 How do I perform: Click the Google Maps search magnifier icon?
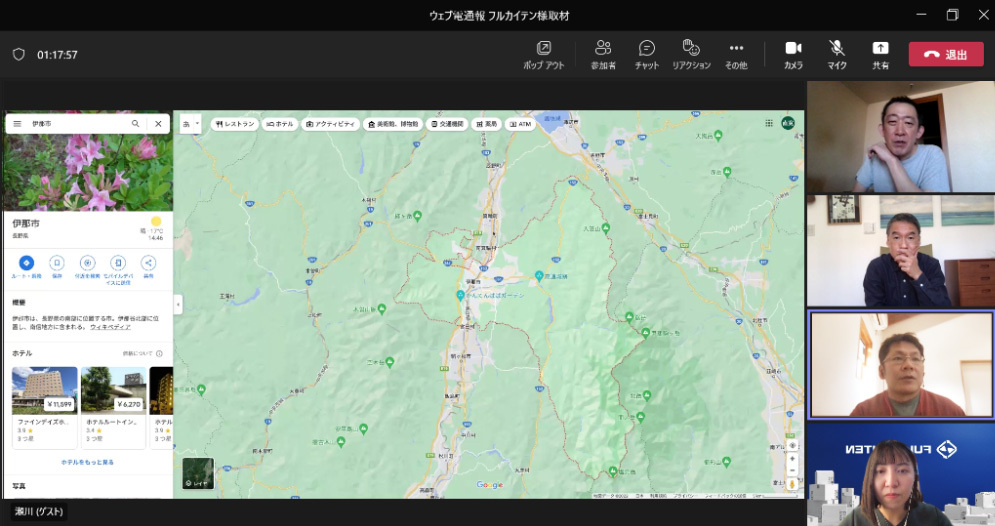(136, 124)
